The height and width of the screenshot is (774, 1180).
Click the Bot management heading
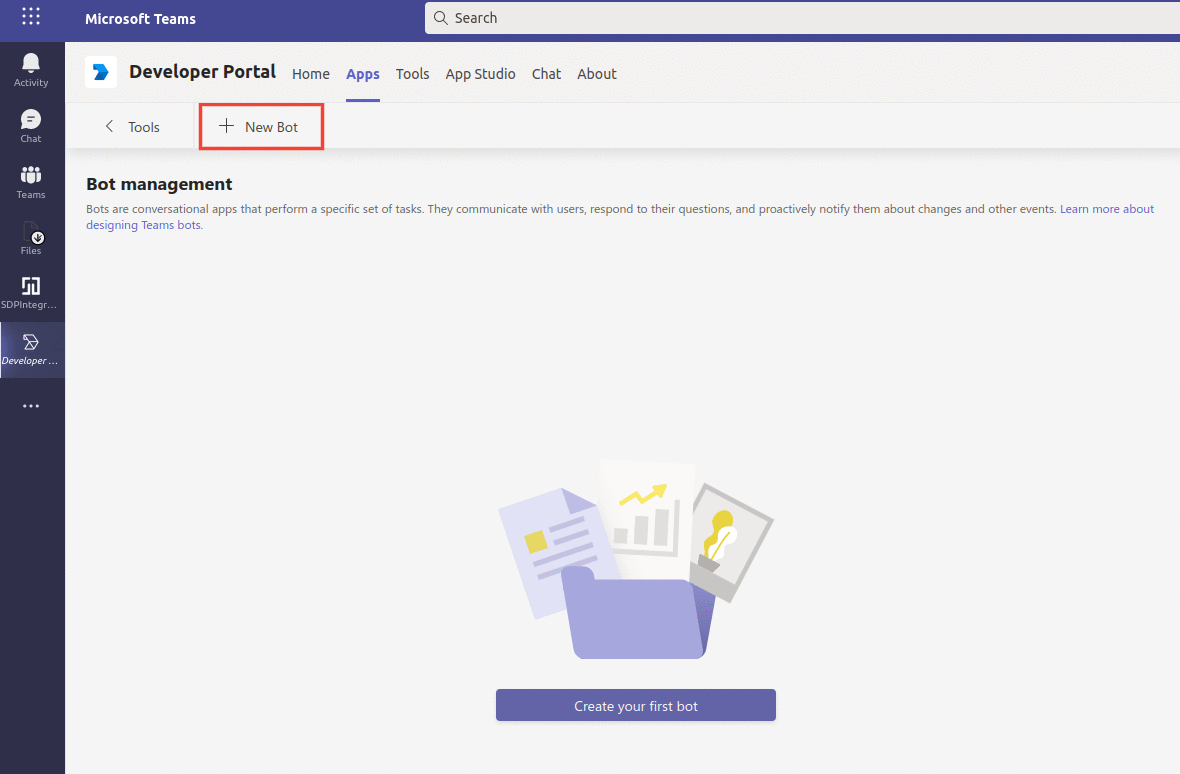click(160, 184)
